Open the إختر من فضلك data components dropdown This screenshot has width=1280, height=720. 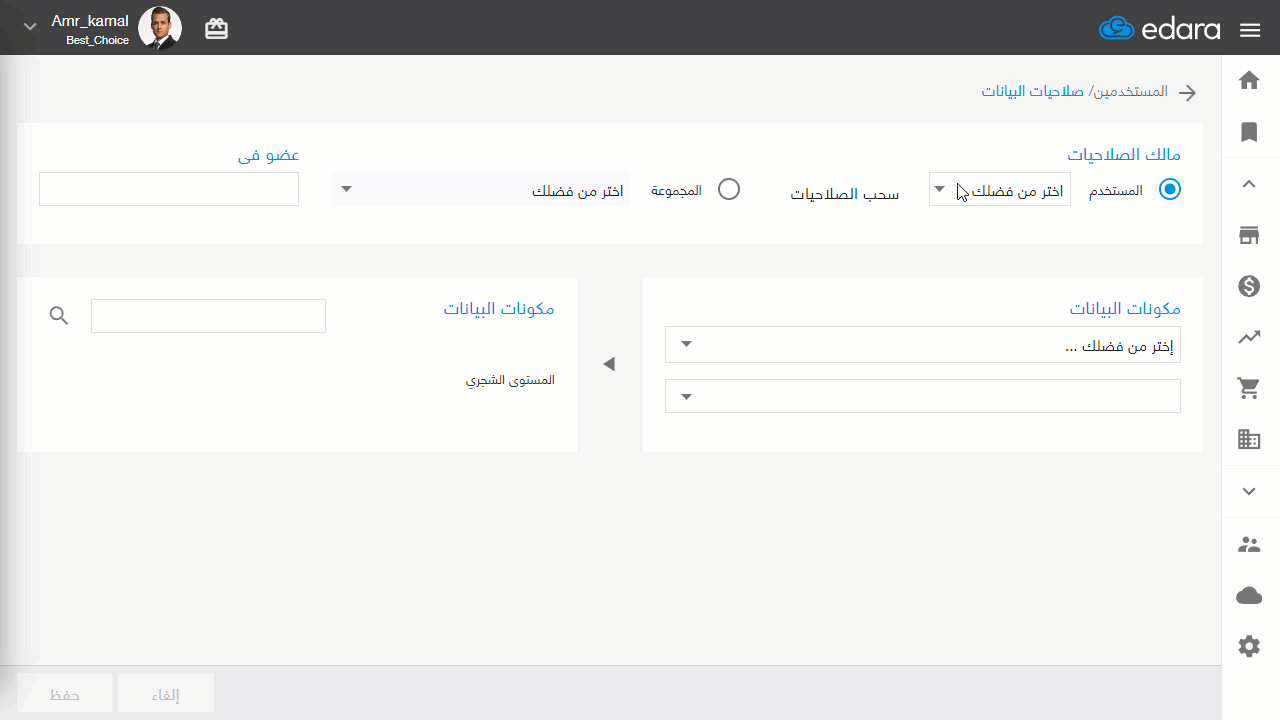[x=923, y=345]
